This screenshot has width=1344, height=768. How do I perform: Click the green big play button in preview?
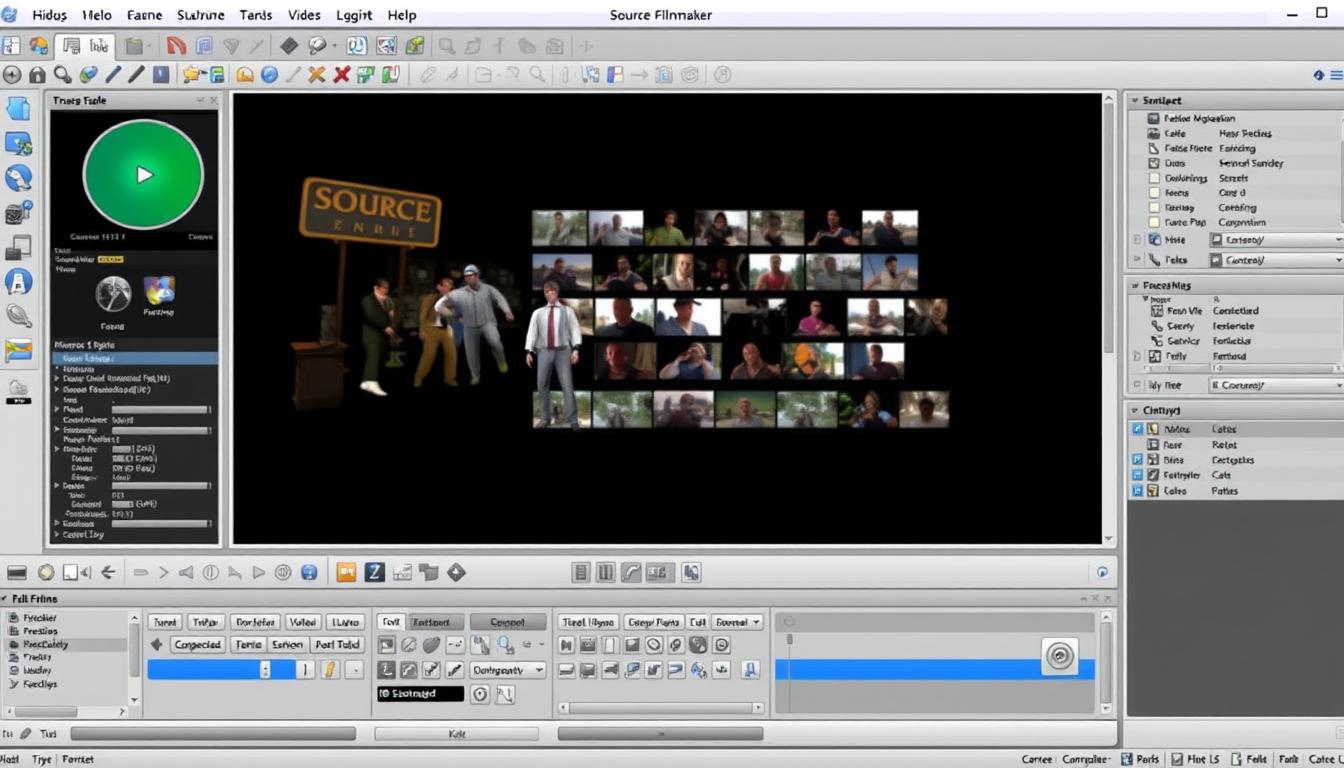pos(144,174)
